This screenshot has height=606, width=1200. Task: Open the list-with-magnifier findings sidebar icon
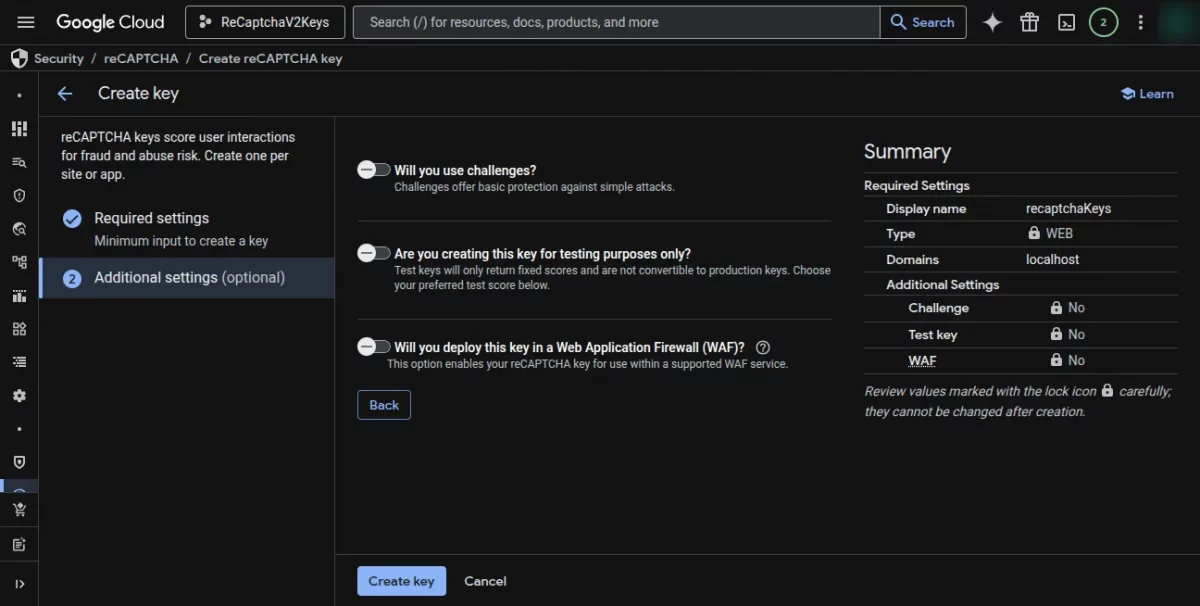(x=19, y=162)
